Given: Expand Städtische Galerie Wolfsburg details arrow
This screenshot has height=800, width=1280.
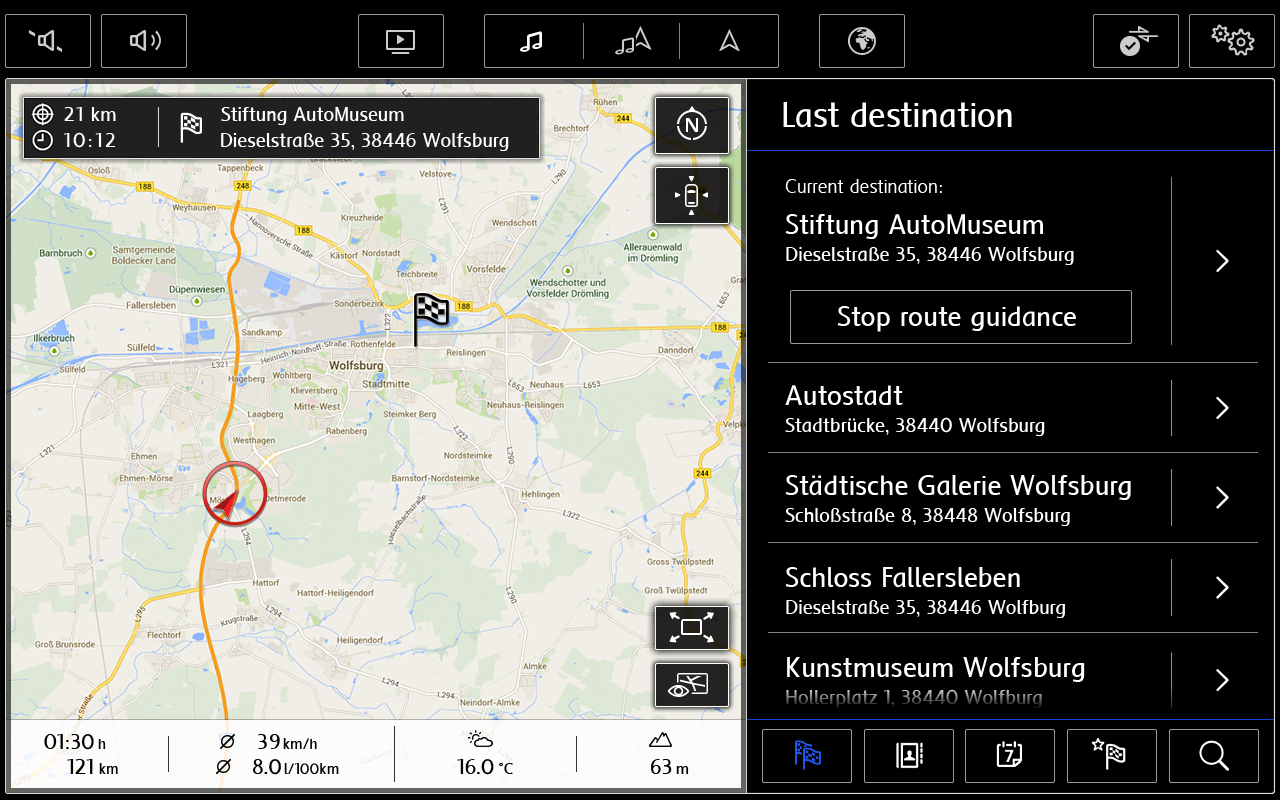Looking at the screenshot, I should tap(1221, 498).
